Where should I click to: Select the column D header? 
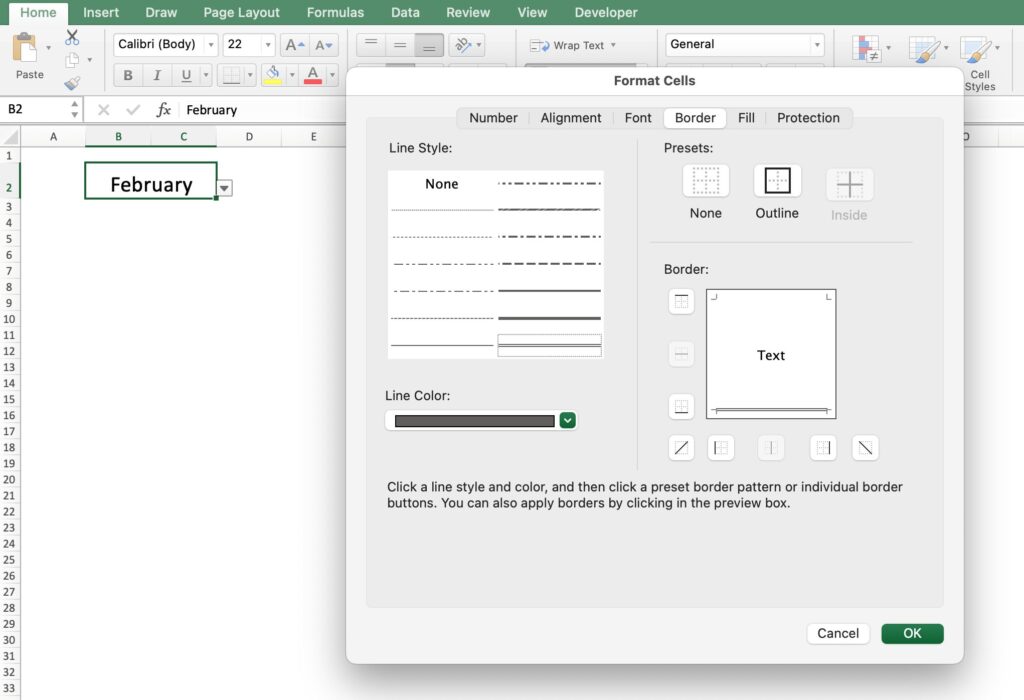[249, 136]
